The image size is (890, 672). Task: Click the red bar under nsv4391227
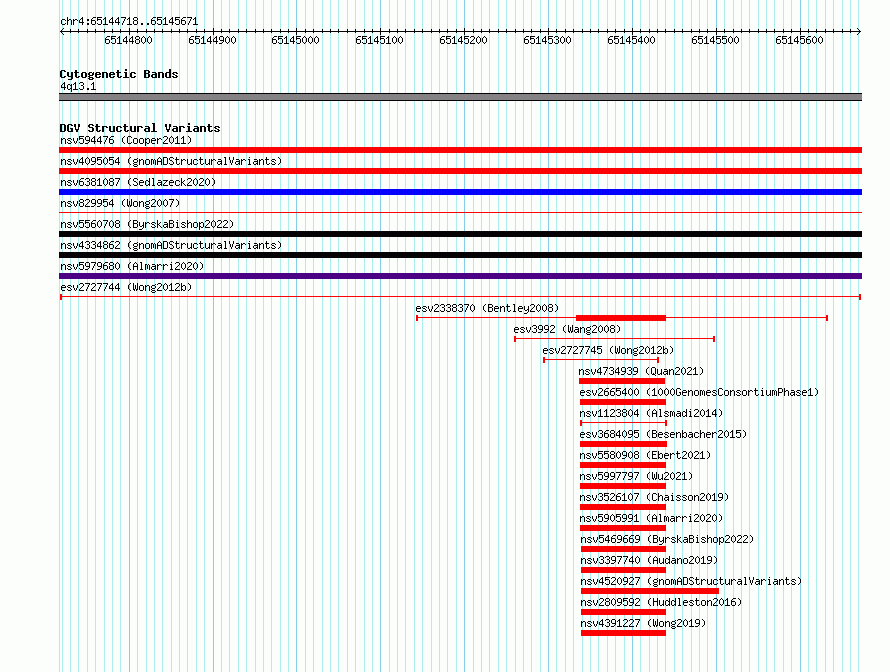click(623, 633)
